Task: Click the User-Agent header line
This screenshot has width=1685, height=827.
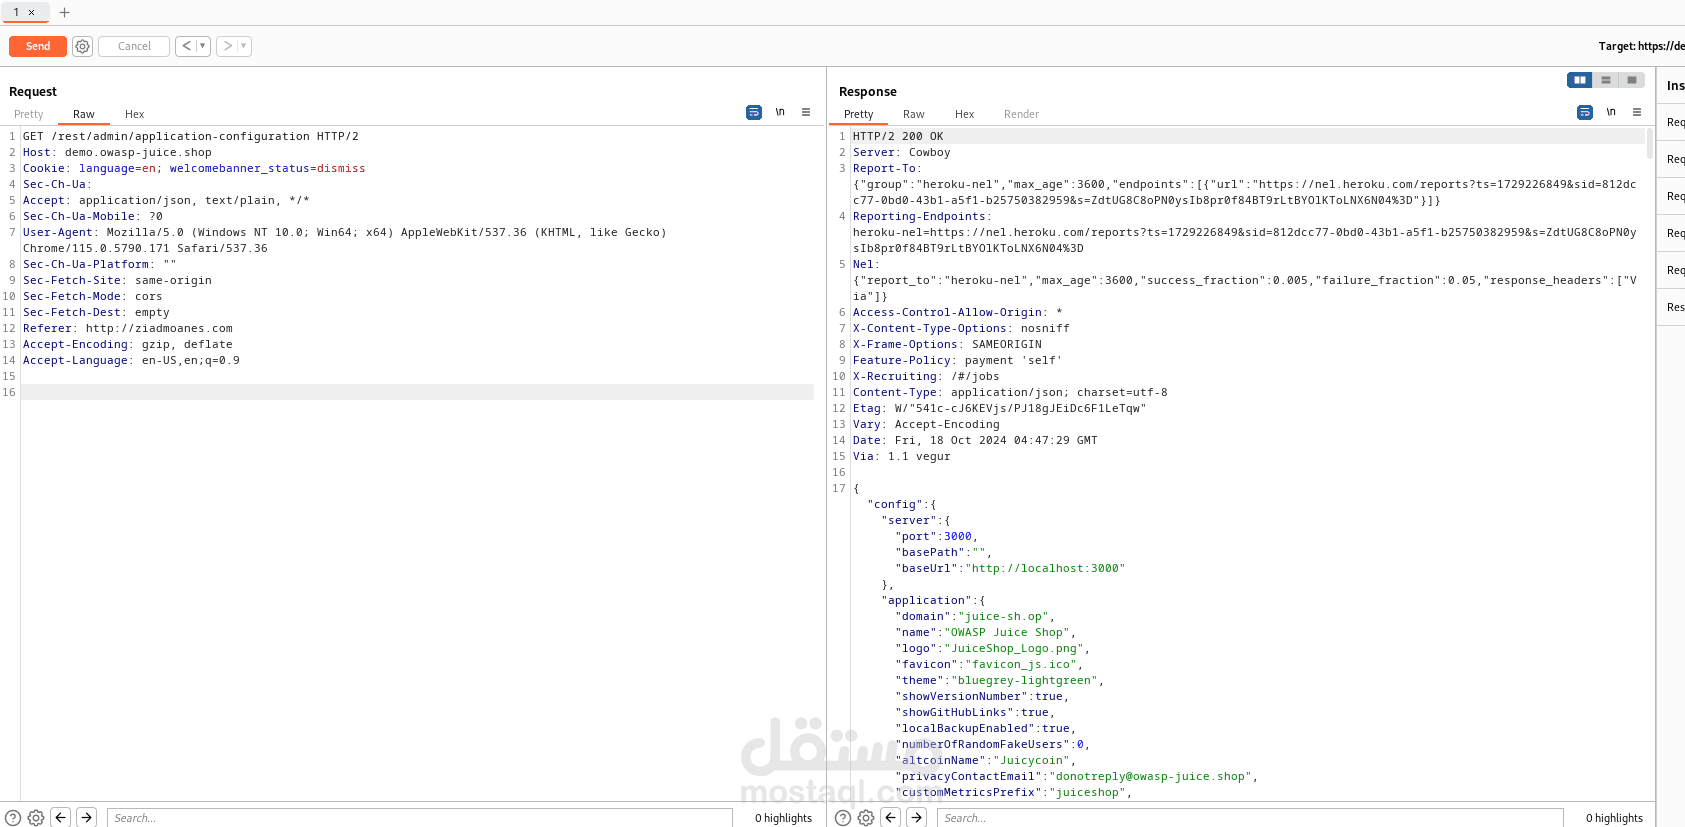Action: (345, 240)
